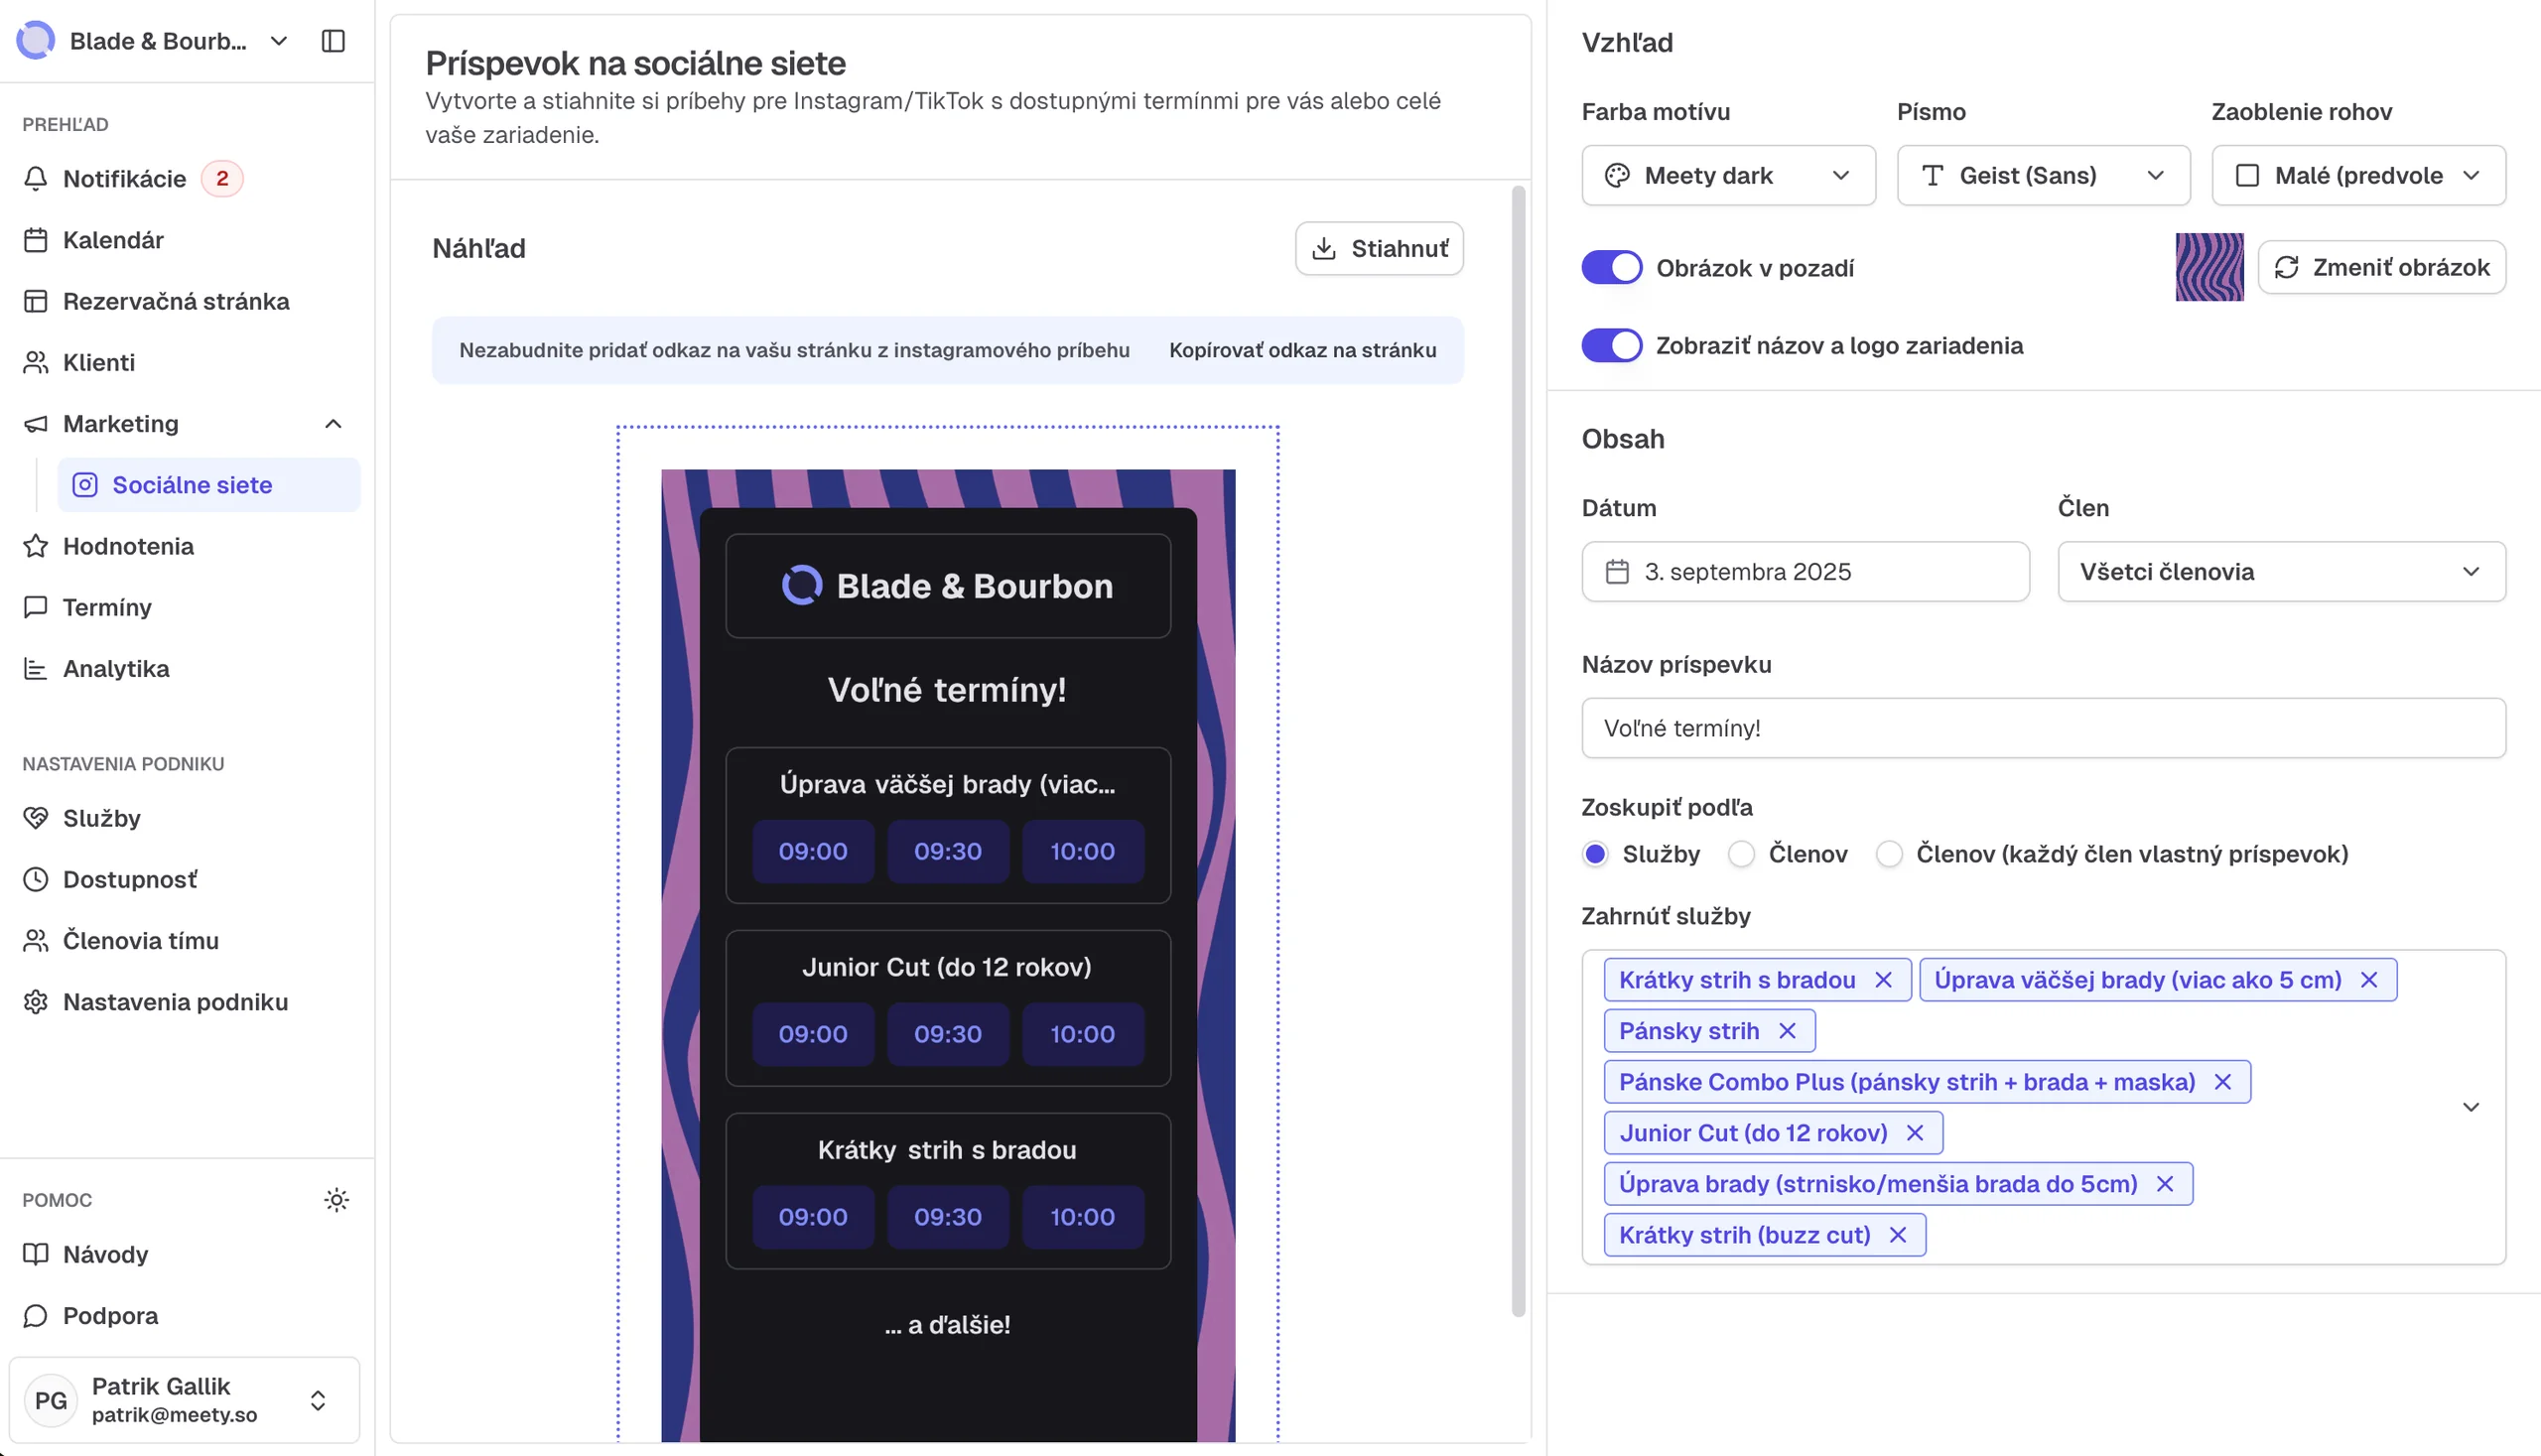Disable the Obrázok v pozadí toggle
Image resolution: width=2541 pixels, height=1456 pixels.
(1611, 268)
